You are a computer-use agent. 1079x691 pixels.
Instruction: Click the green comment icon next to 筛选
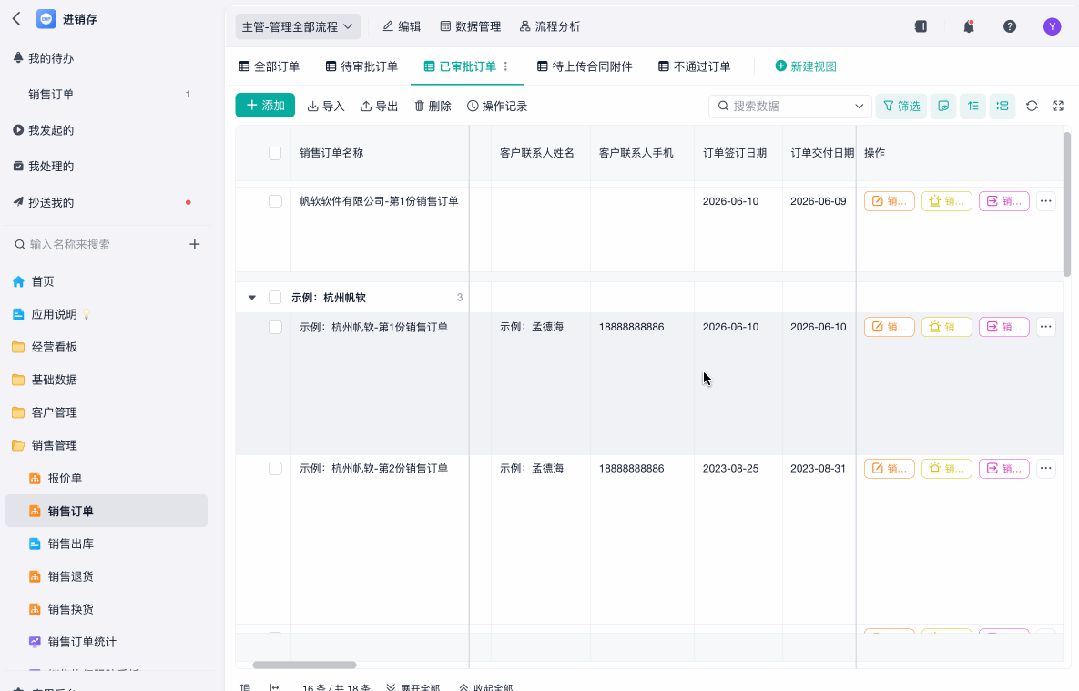tap(943, 106)
